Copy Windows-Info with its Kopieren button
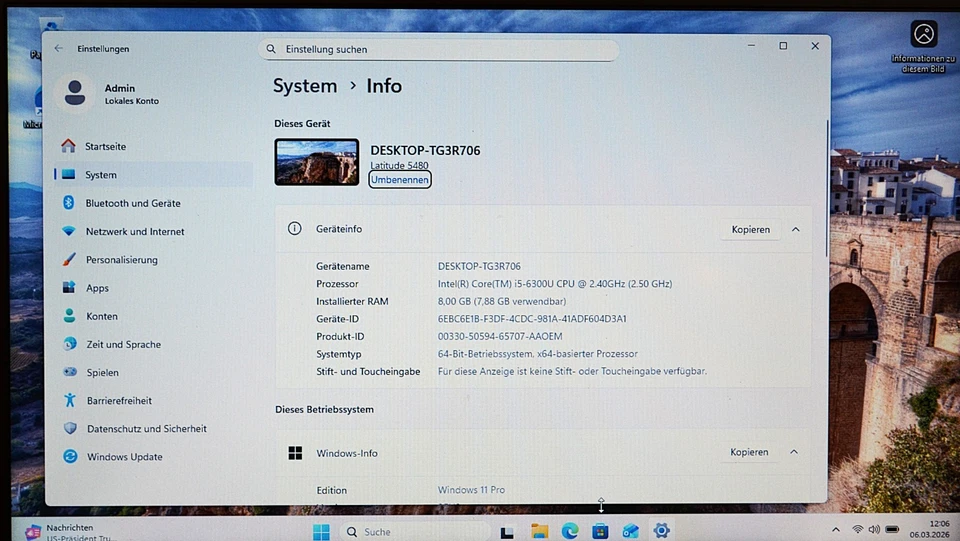The image size is (960, 541). point(749,452)
